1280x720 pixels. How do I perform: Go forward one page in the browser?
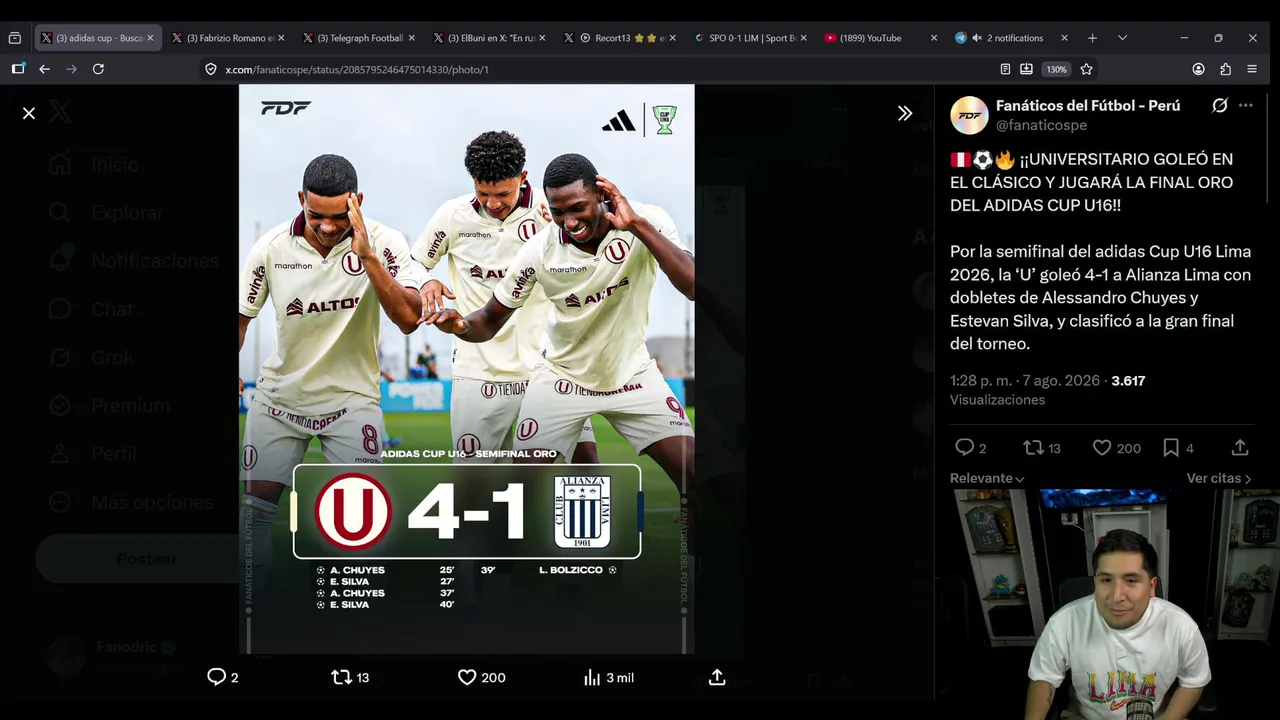71,69
